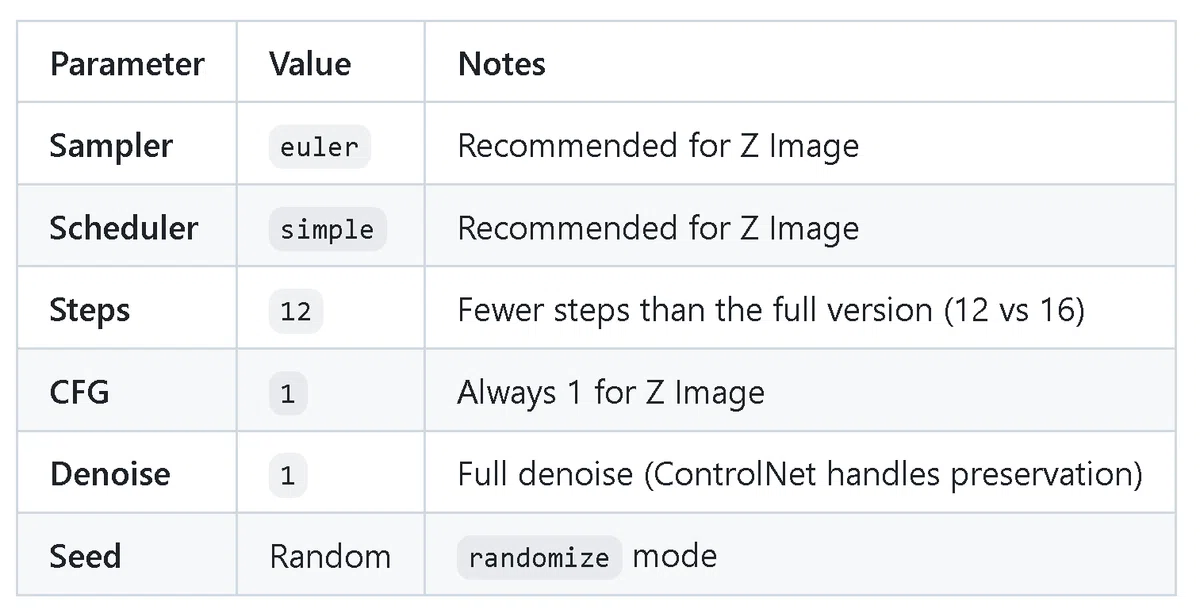Click the 'randomize' code tag
1200x613 pixels.
[x=539, y=557]
